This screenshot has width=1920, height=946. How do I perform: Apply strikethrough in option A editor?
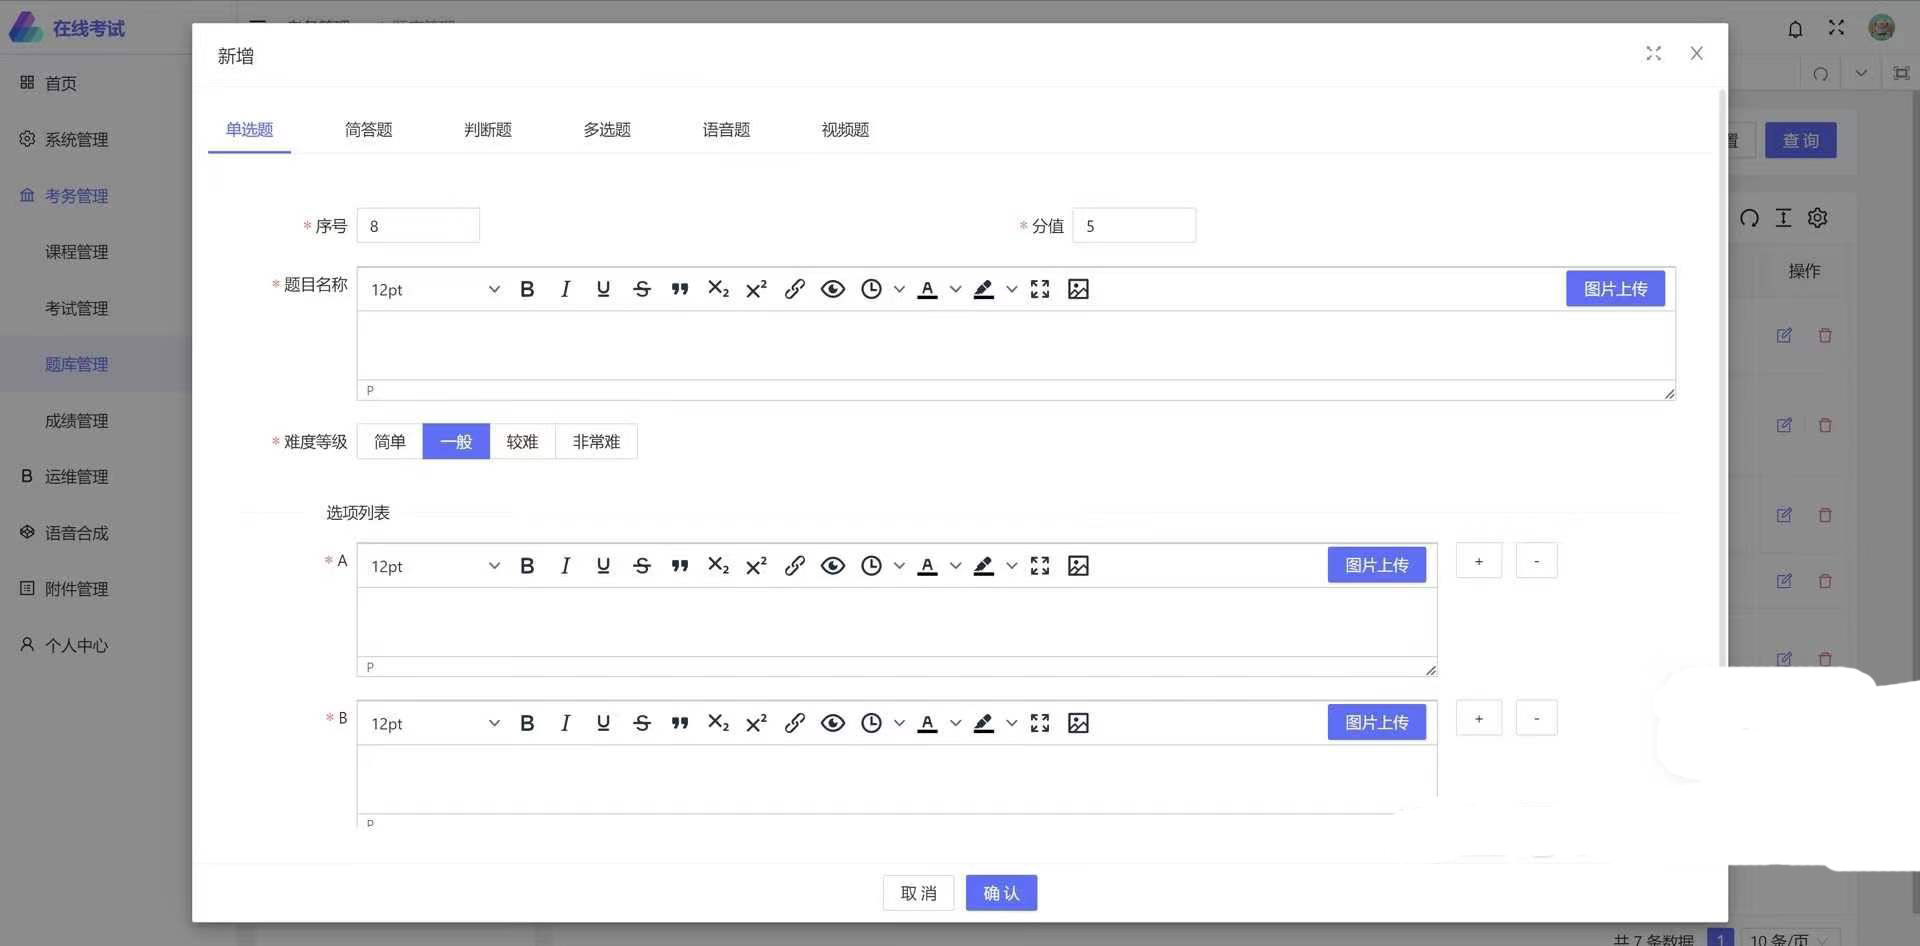pyautogui.click(x=642, y=566)
